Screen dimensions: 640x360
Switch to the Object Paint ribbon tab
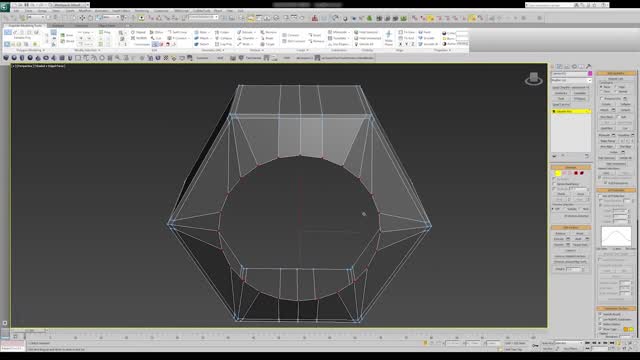point(107,26)
